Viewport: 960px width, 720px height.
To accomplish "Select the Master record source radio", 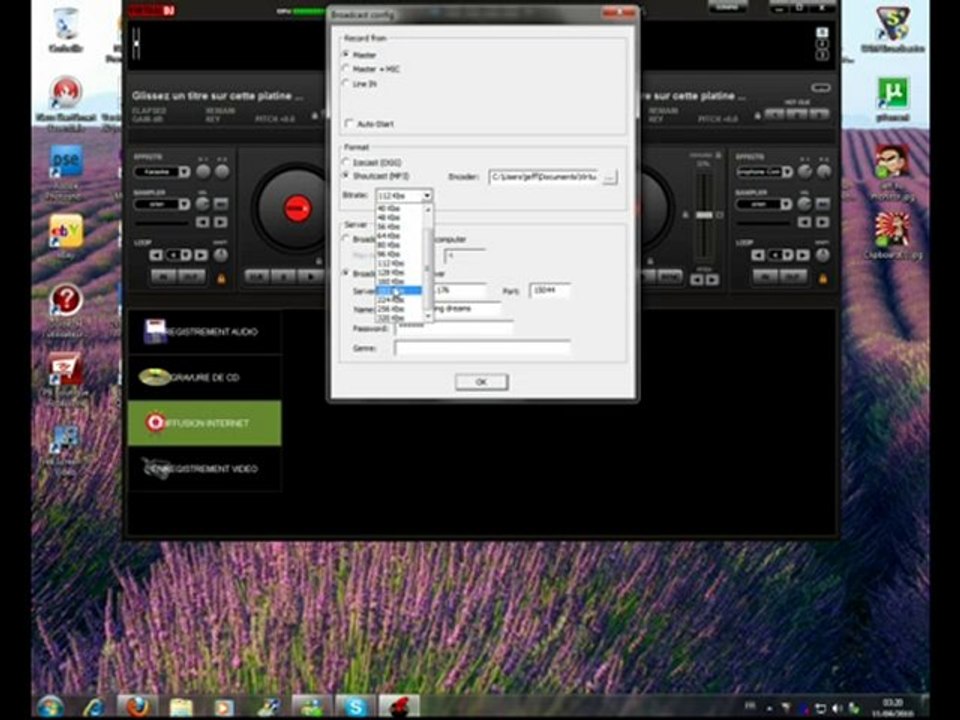I will (x=347, y=54).
